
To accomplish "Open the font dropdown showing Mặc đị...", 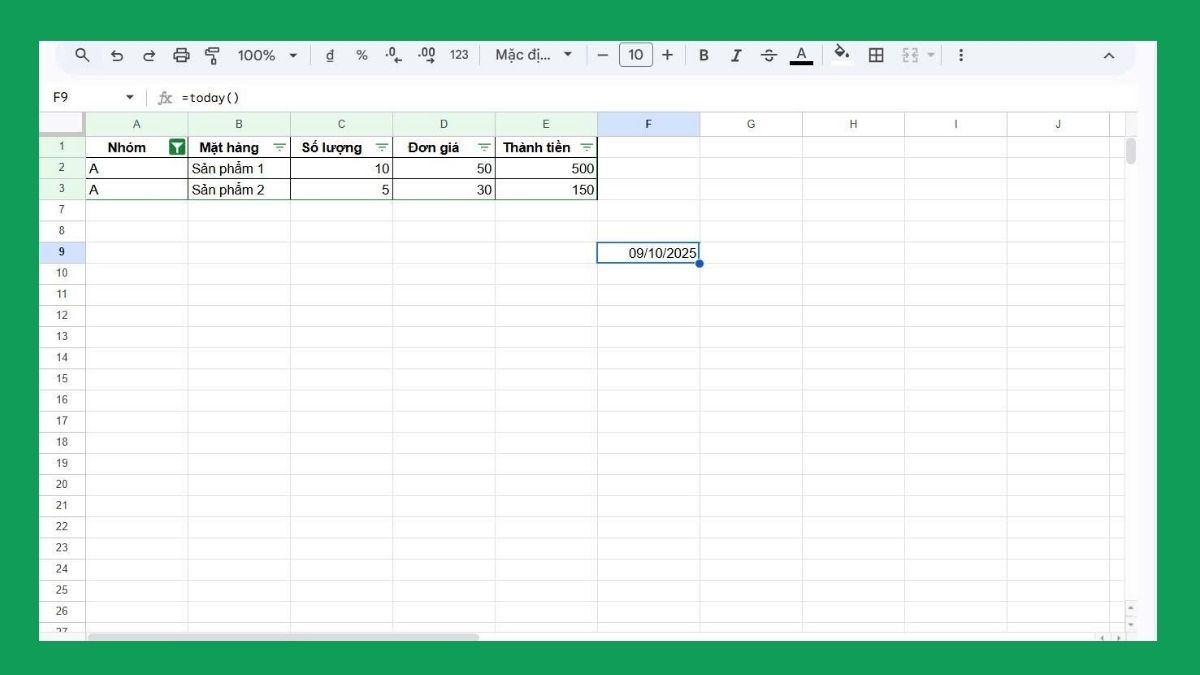I will coord(535,55).
